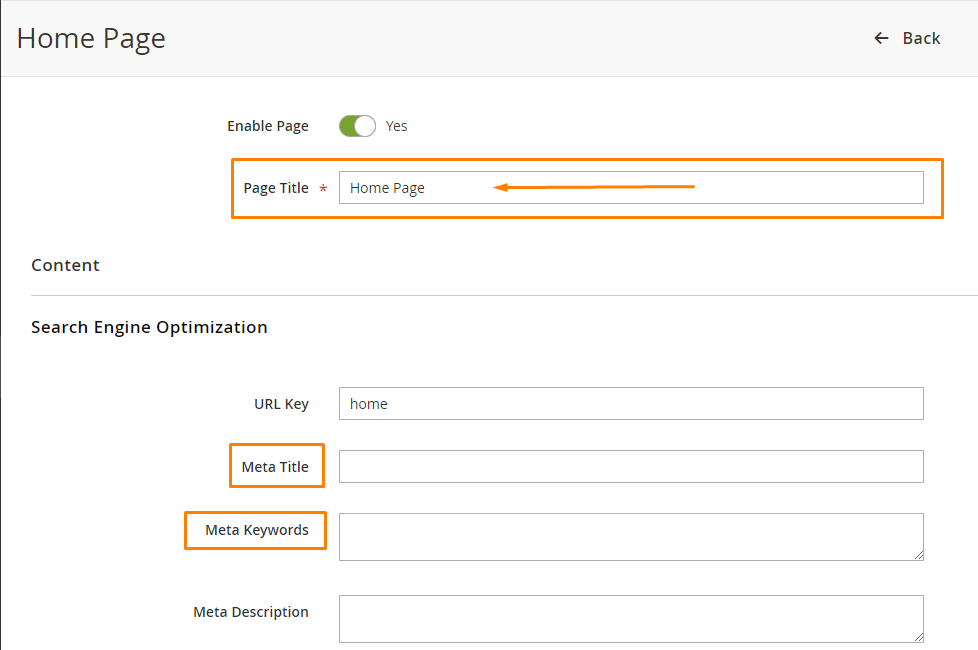This screenshot has width=978, height=650.
Task: Go back using the Back button
Action: 907,39
